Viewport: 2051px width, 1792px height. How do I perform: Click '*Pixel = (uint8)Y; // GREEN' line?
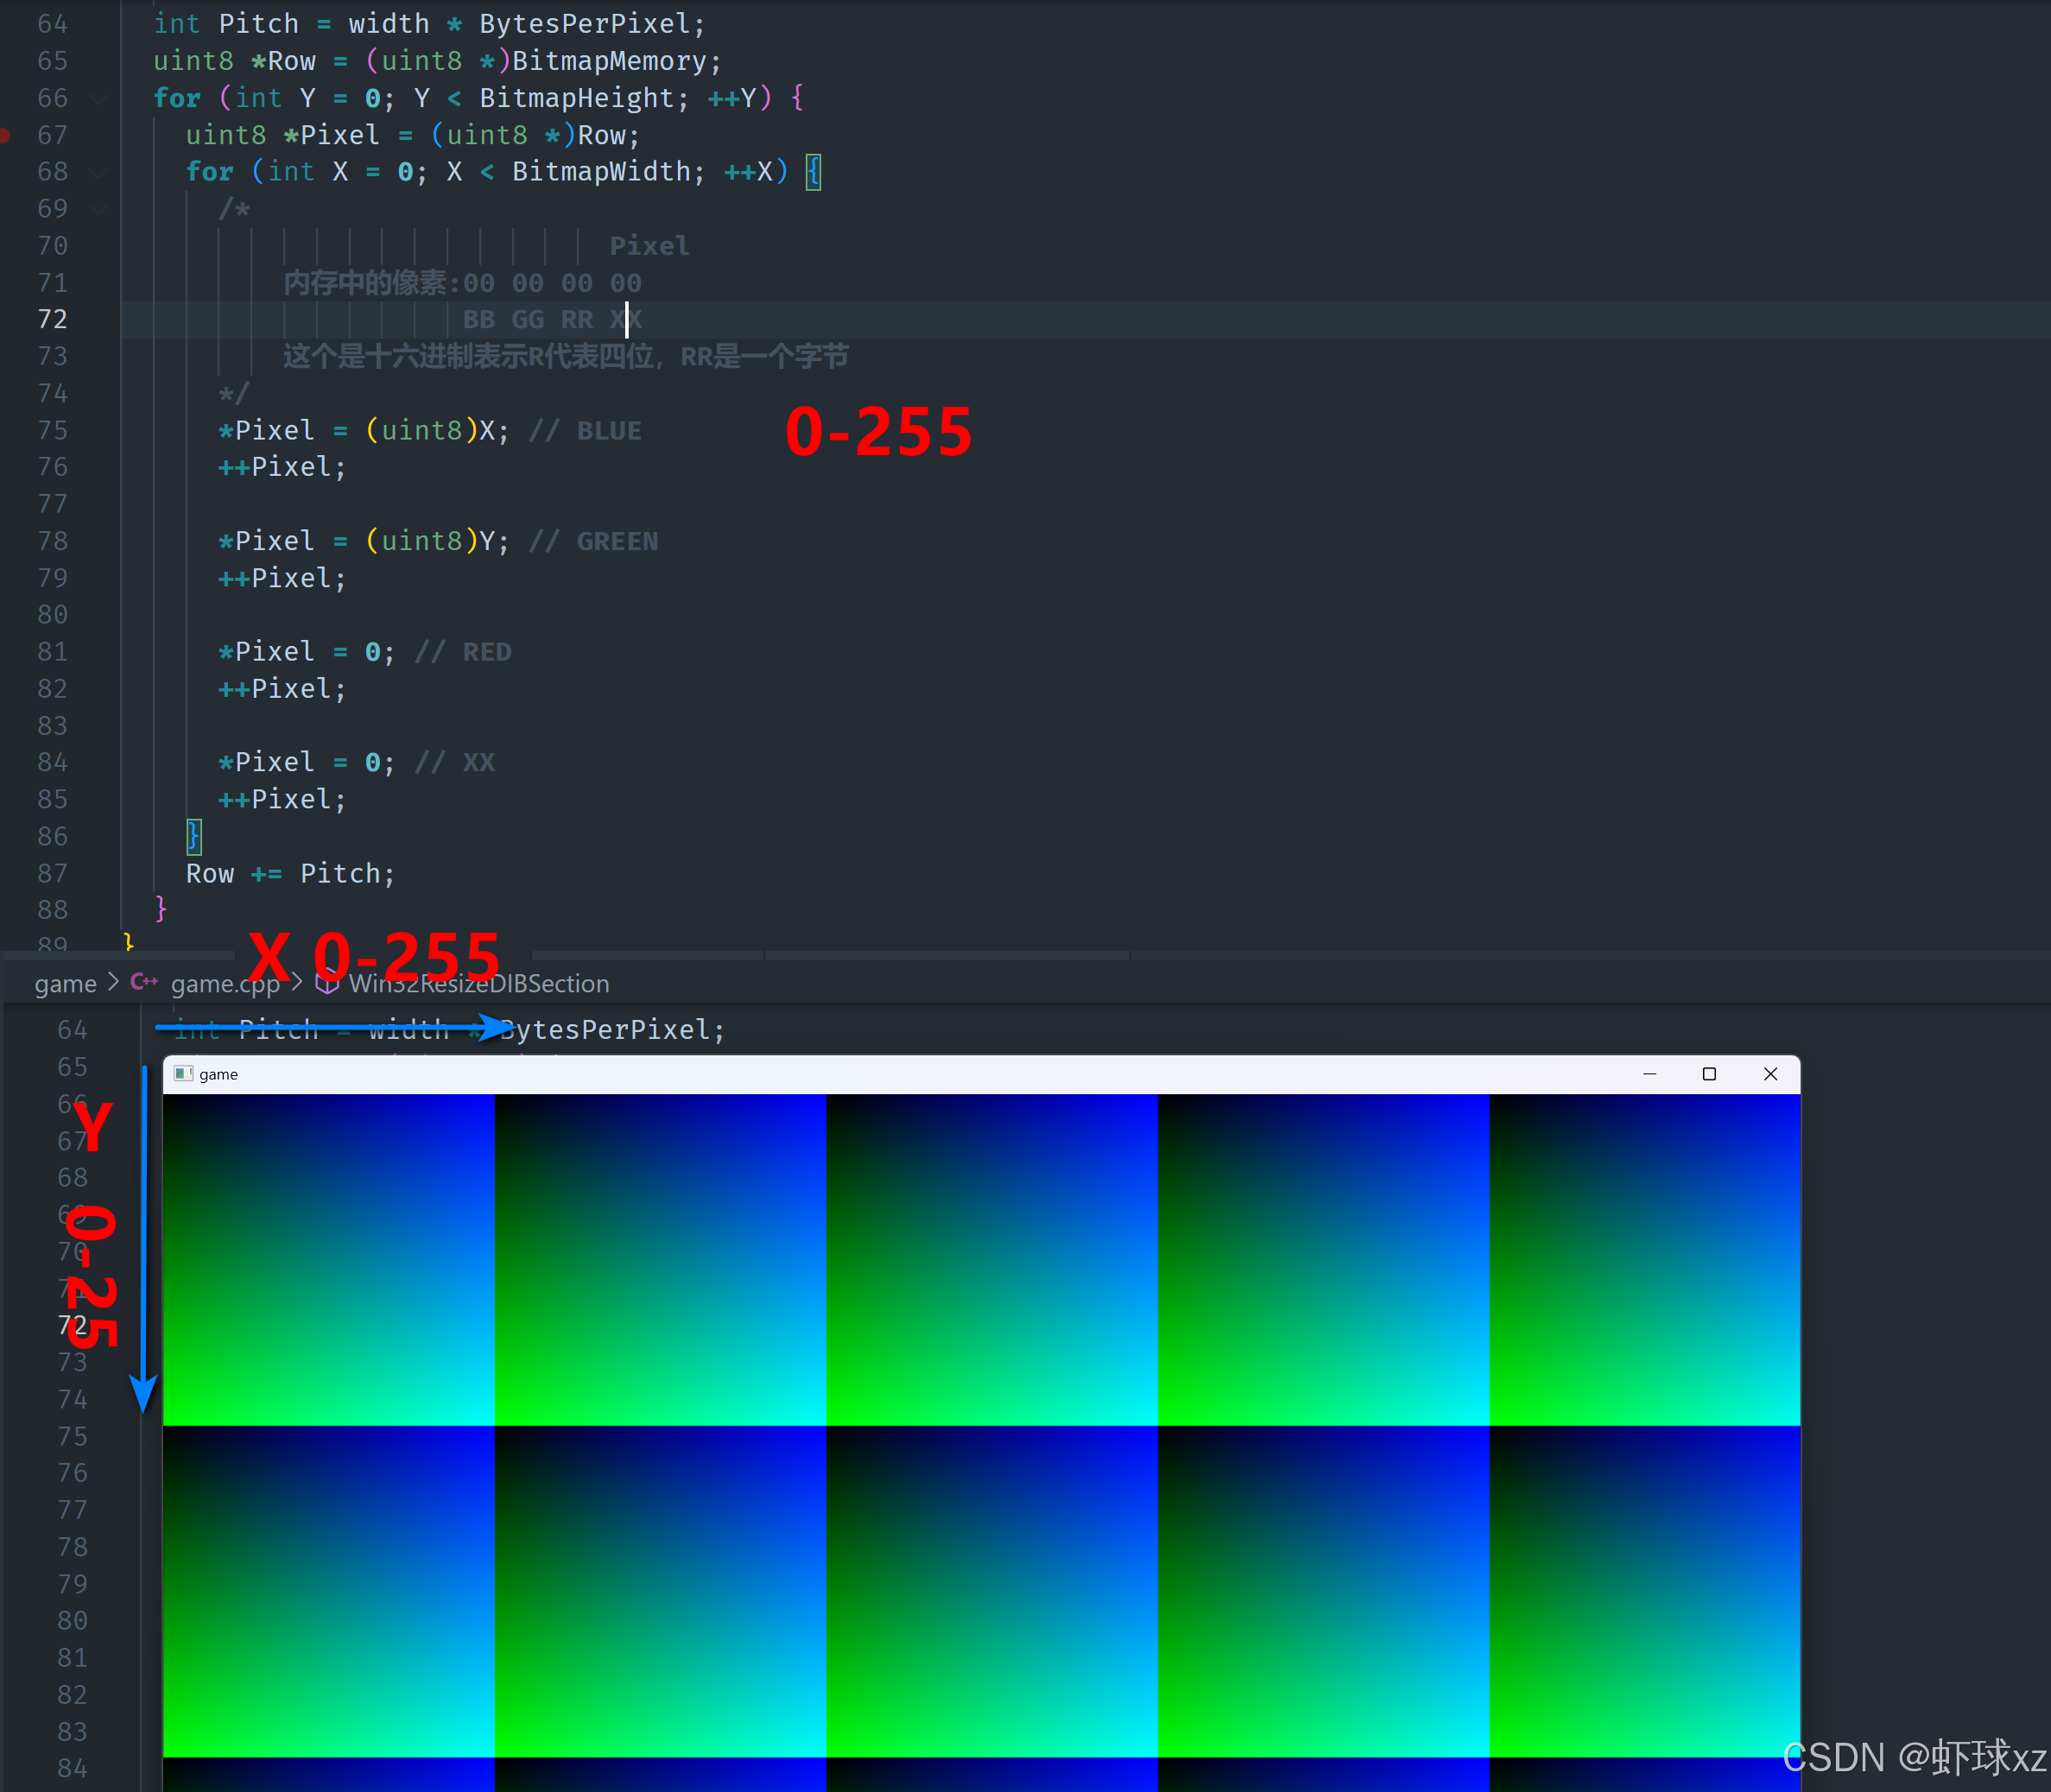click(438, 541)
